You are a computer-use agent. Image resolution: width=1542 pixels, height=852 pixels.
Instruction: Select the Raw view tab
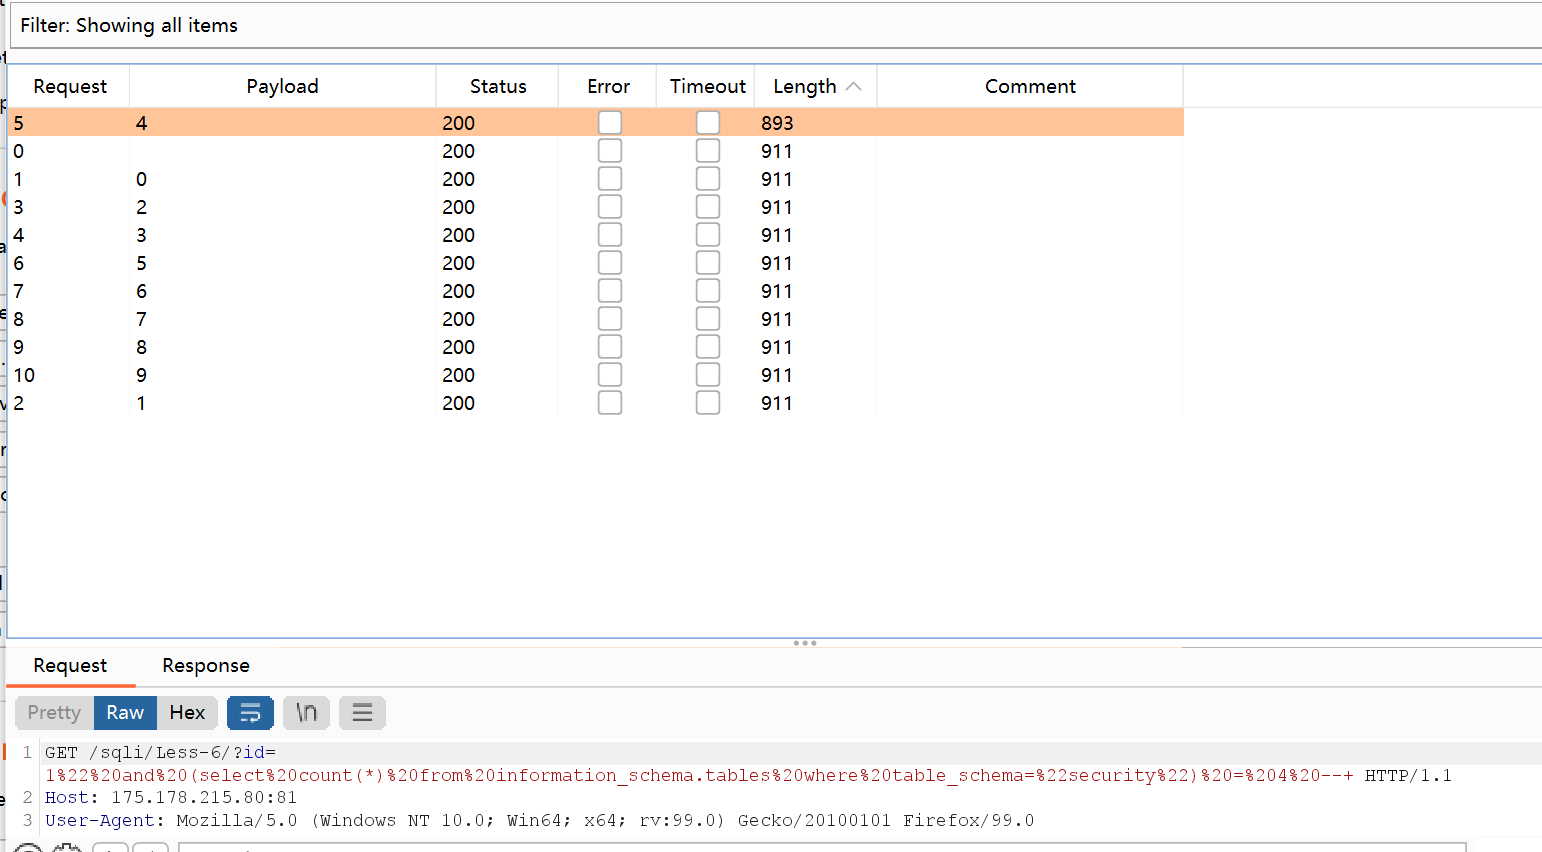125,713
